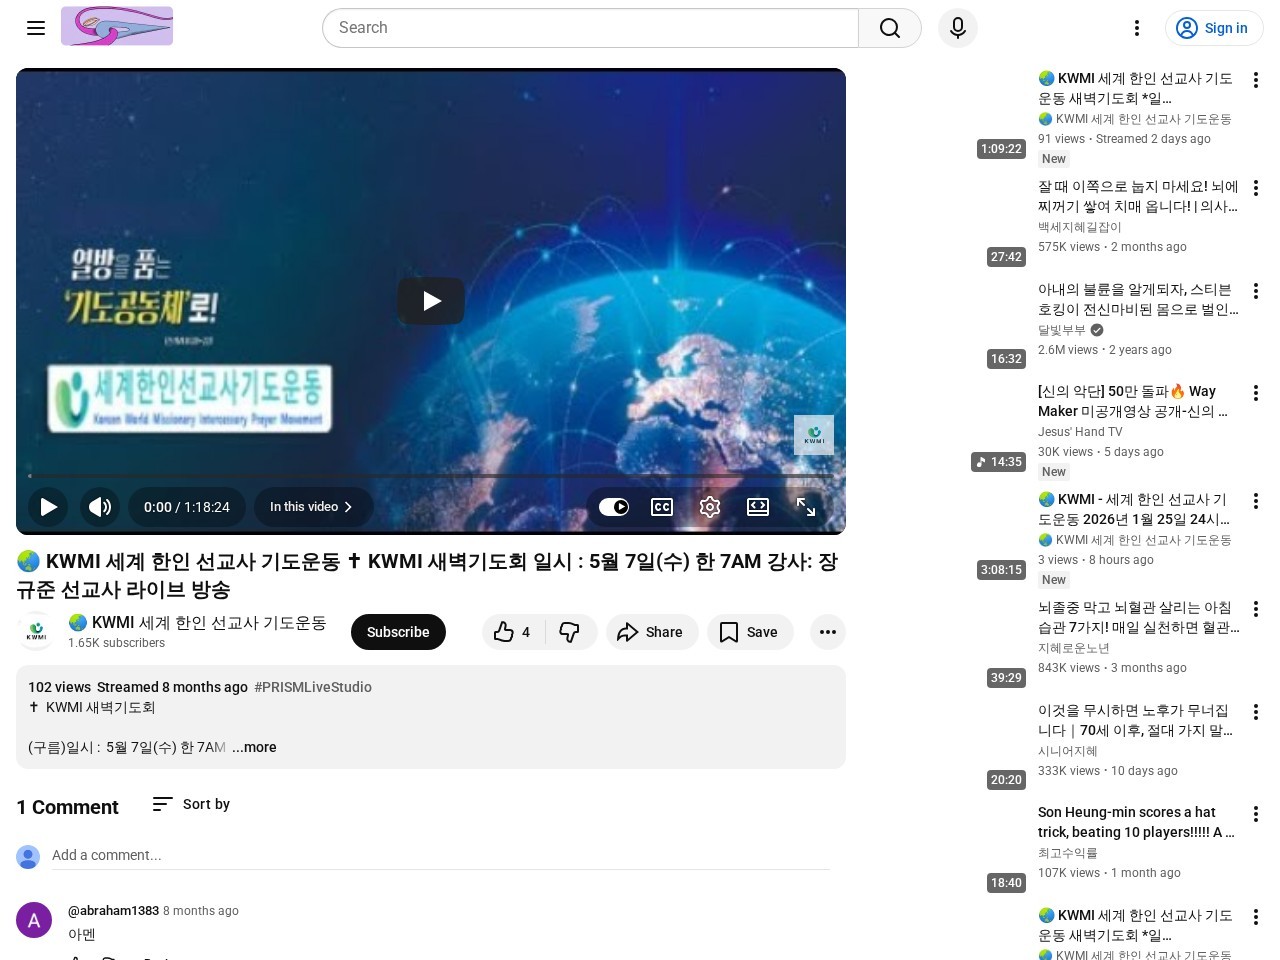Screen dimensions: 1280x960
Task: Open video player settings gear
Action: 710,507
